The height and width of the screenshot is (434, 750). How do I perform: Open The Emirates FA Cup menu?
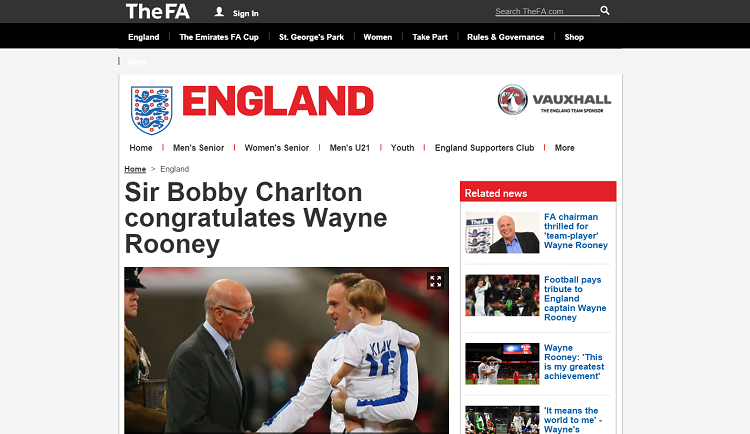point(219,37)
